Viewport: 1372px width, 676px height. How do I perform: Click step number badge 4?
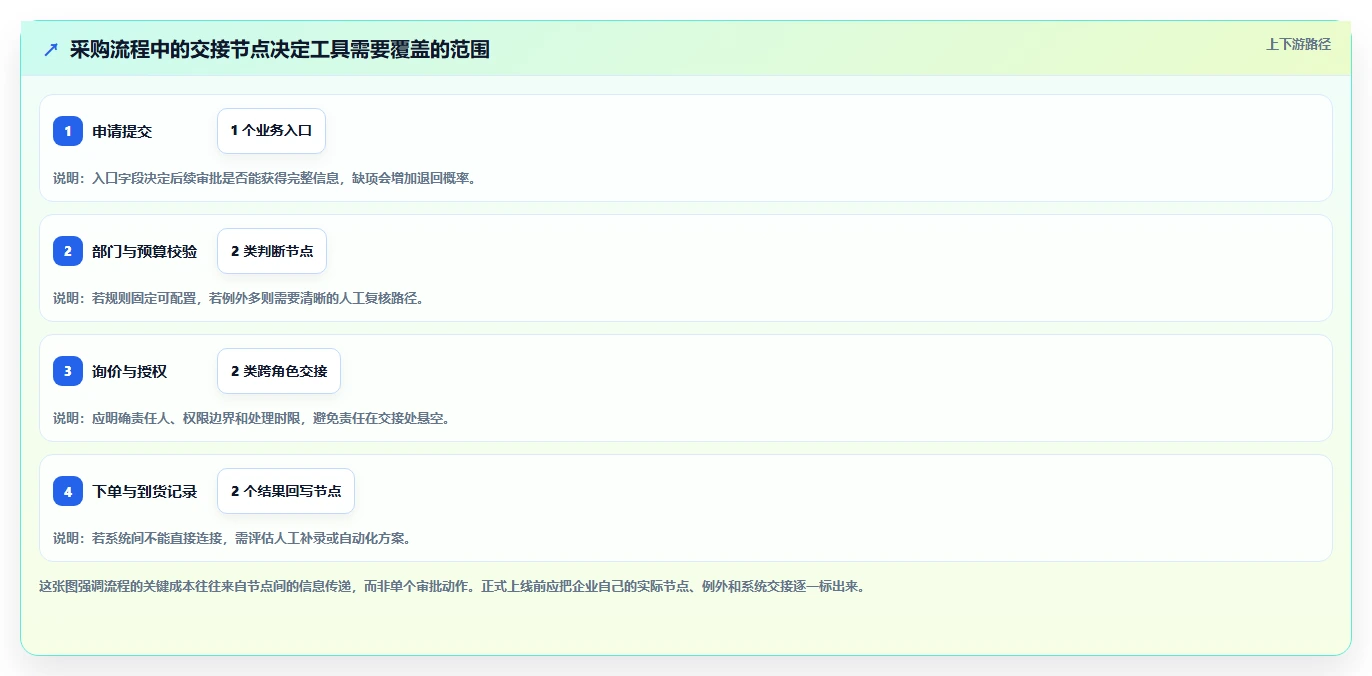pyautogui.click(x=68, y=491)
